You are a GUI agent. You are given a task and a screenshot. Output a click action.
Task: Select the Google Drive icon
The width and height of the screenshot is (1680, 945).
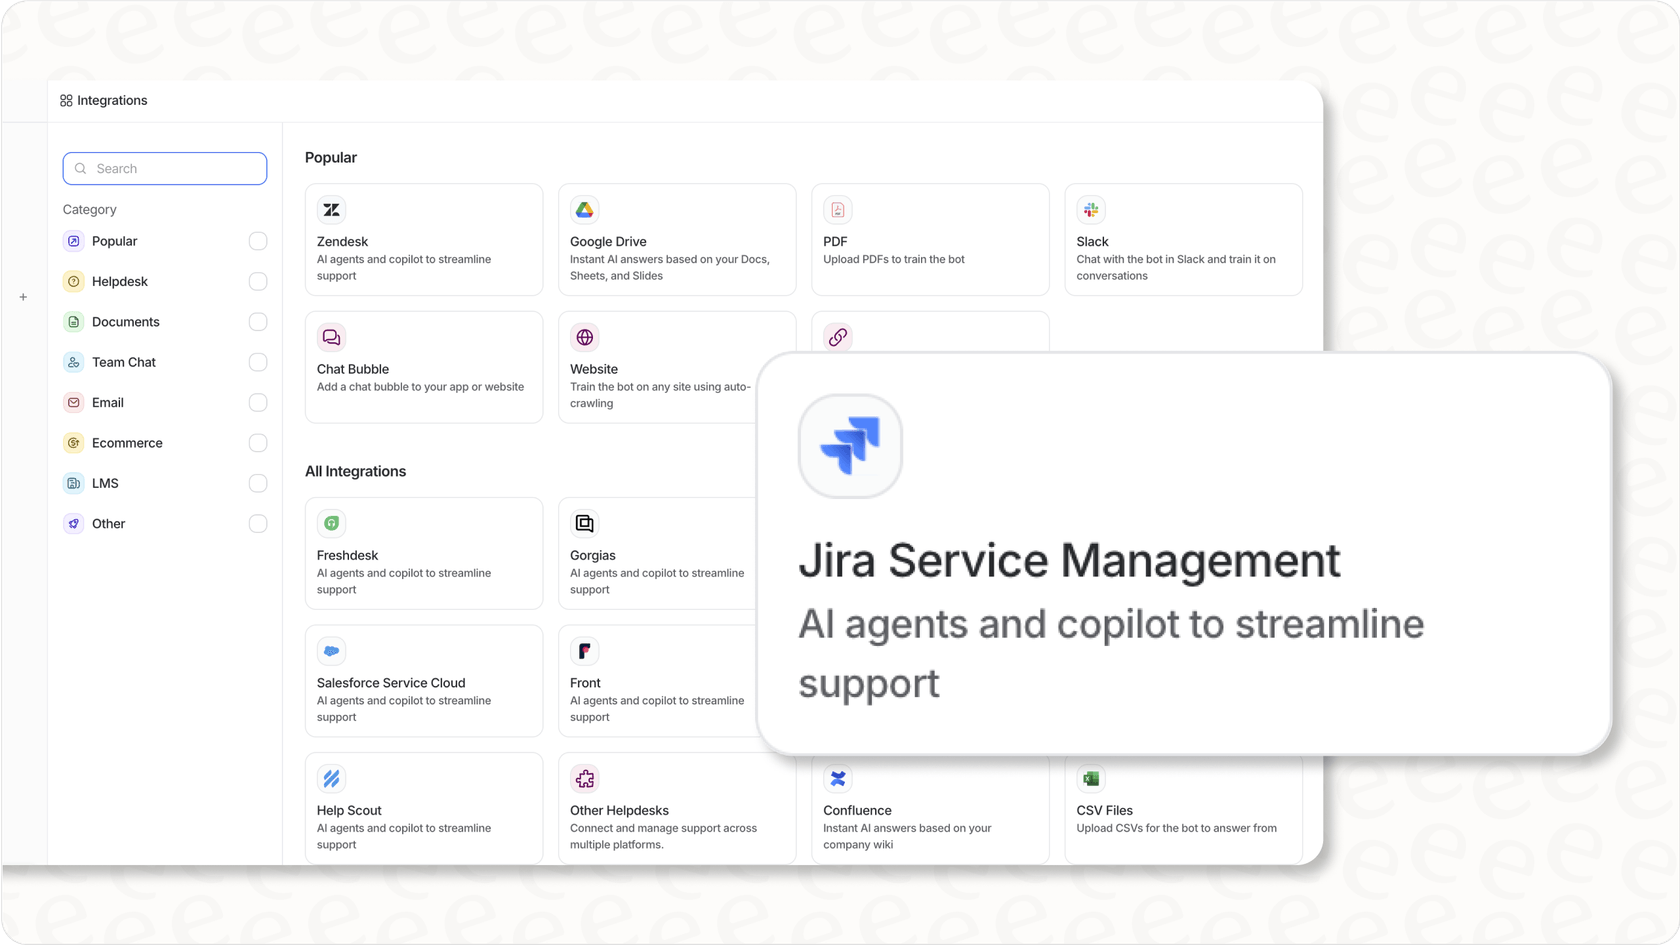(584, 209)
